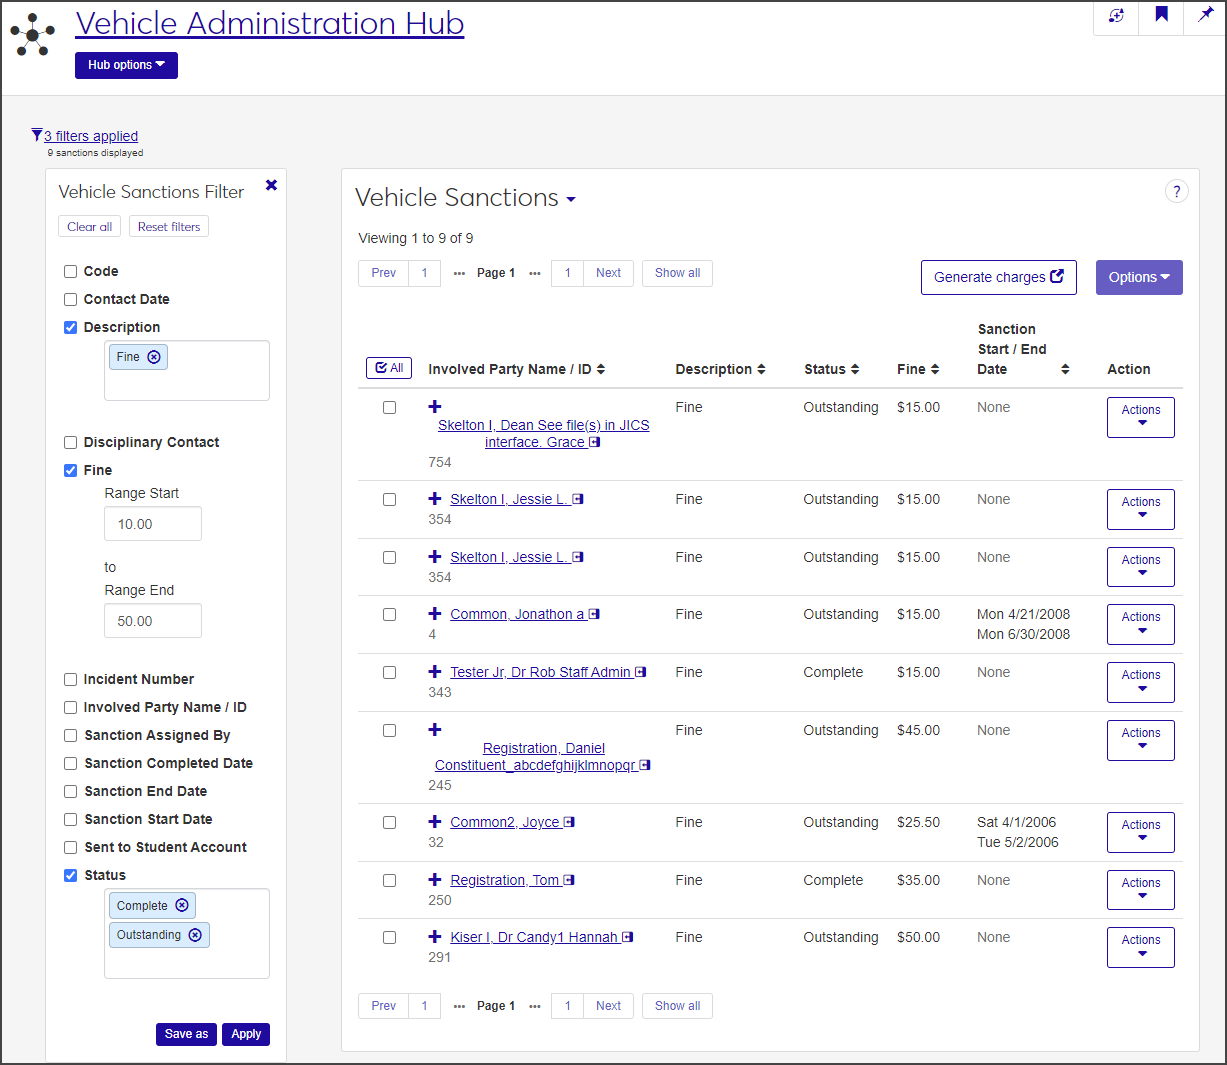Click the bookmark icon in top toolbar

point(1161,15)
